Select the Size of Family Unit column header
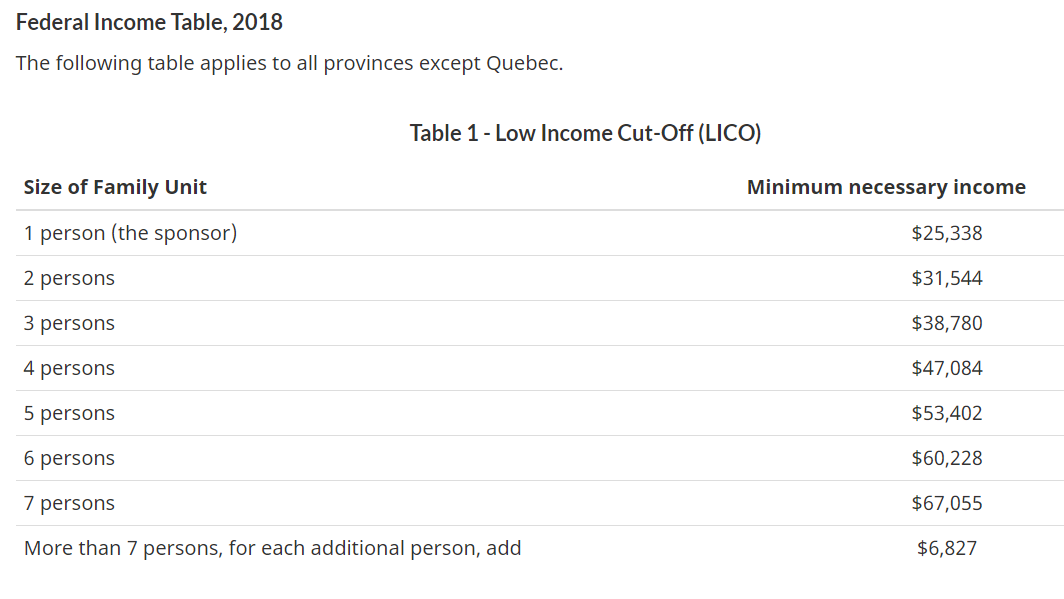1064x599 pixels. (115, 187)
